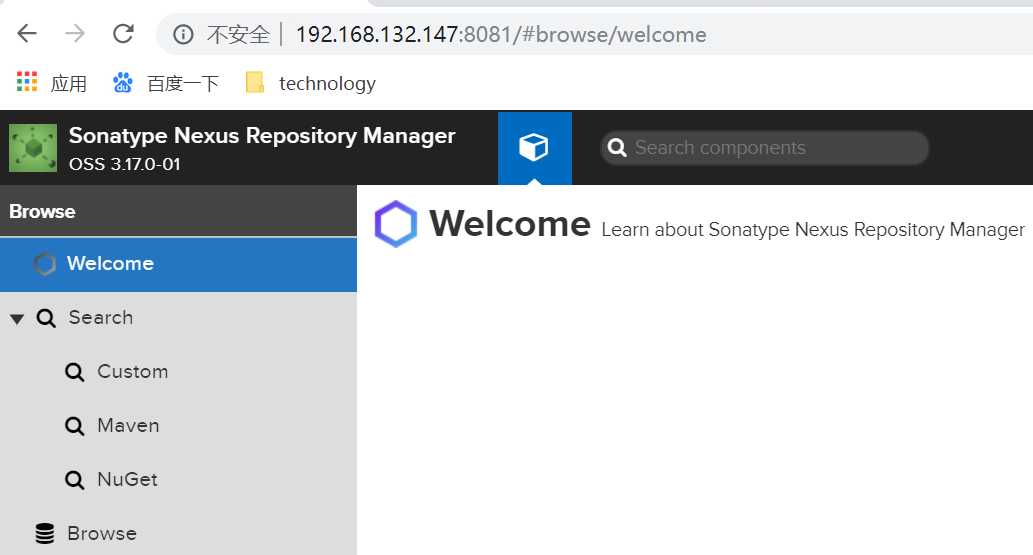Viewport: 1033px width, 555px height.
Task: Open the Search tree item
Action: tap(101, 317)
